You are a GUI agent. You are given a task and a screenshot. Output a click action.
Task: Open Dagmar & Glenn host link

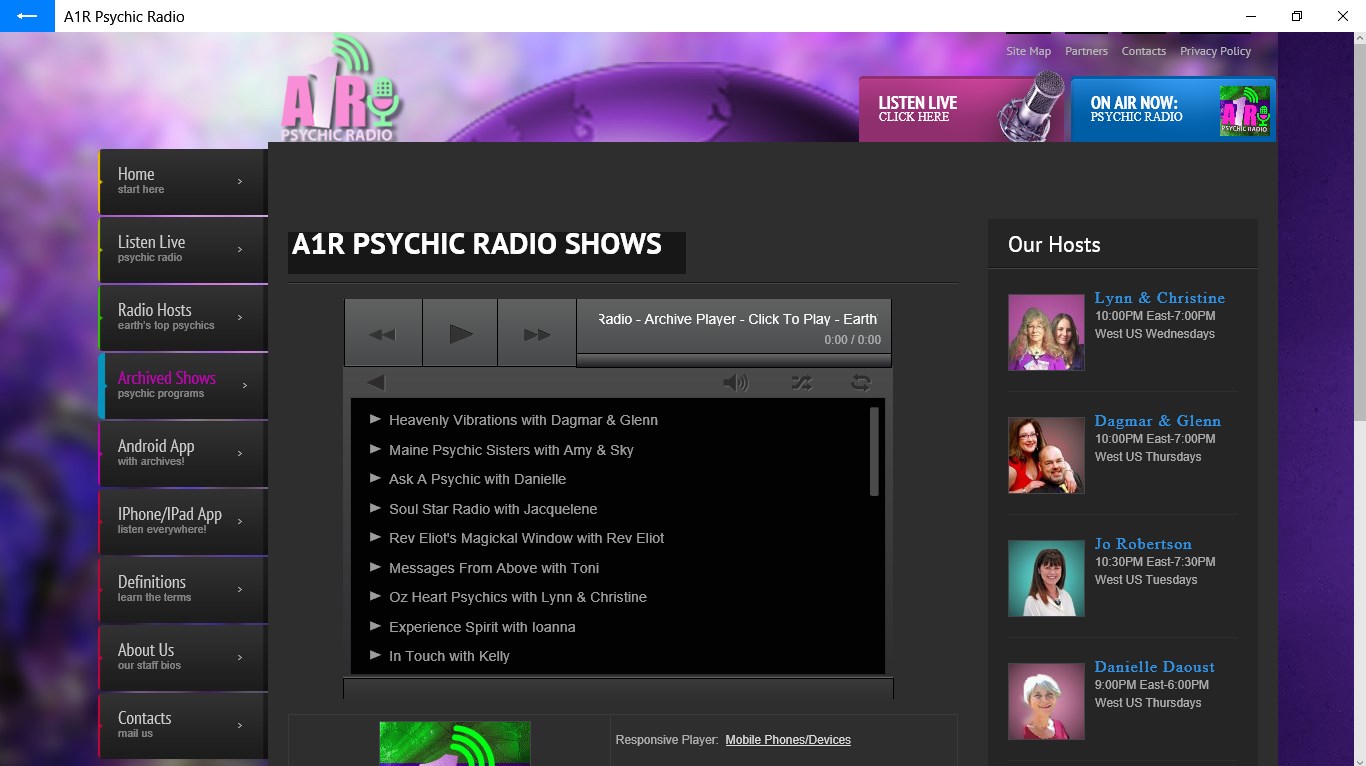pos(1157,421)
